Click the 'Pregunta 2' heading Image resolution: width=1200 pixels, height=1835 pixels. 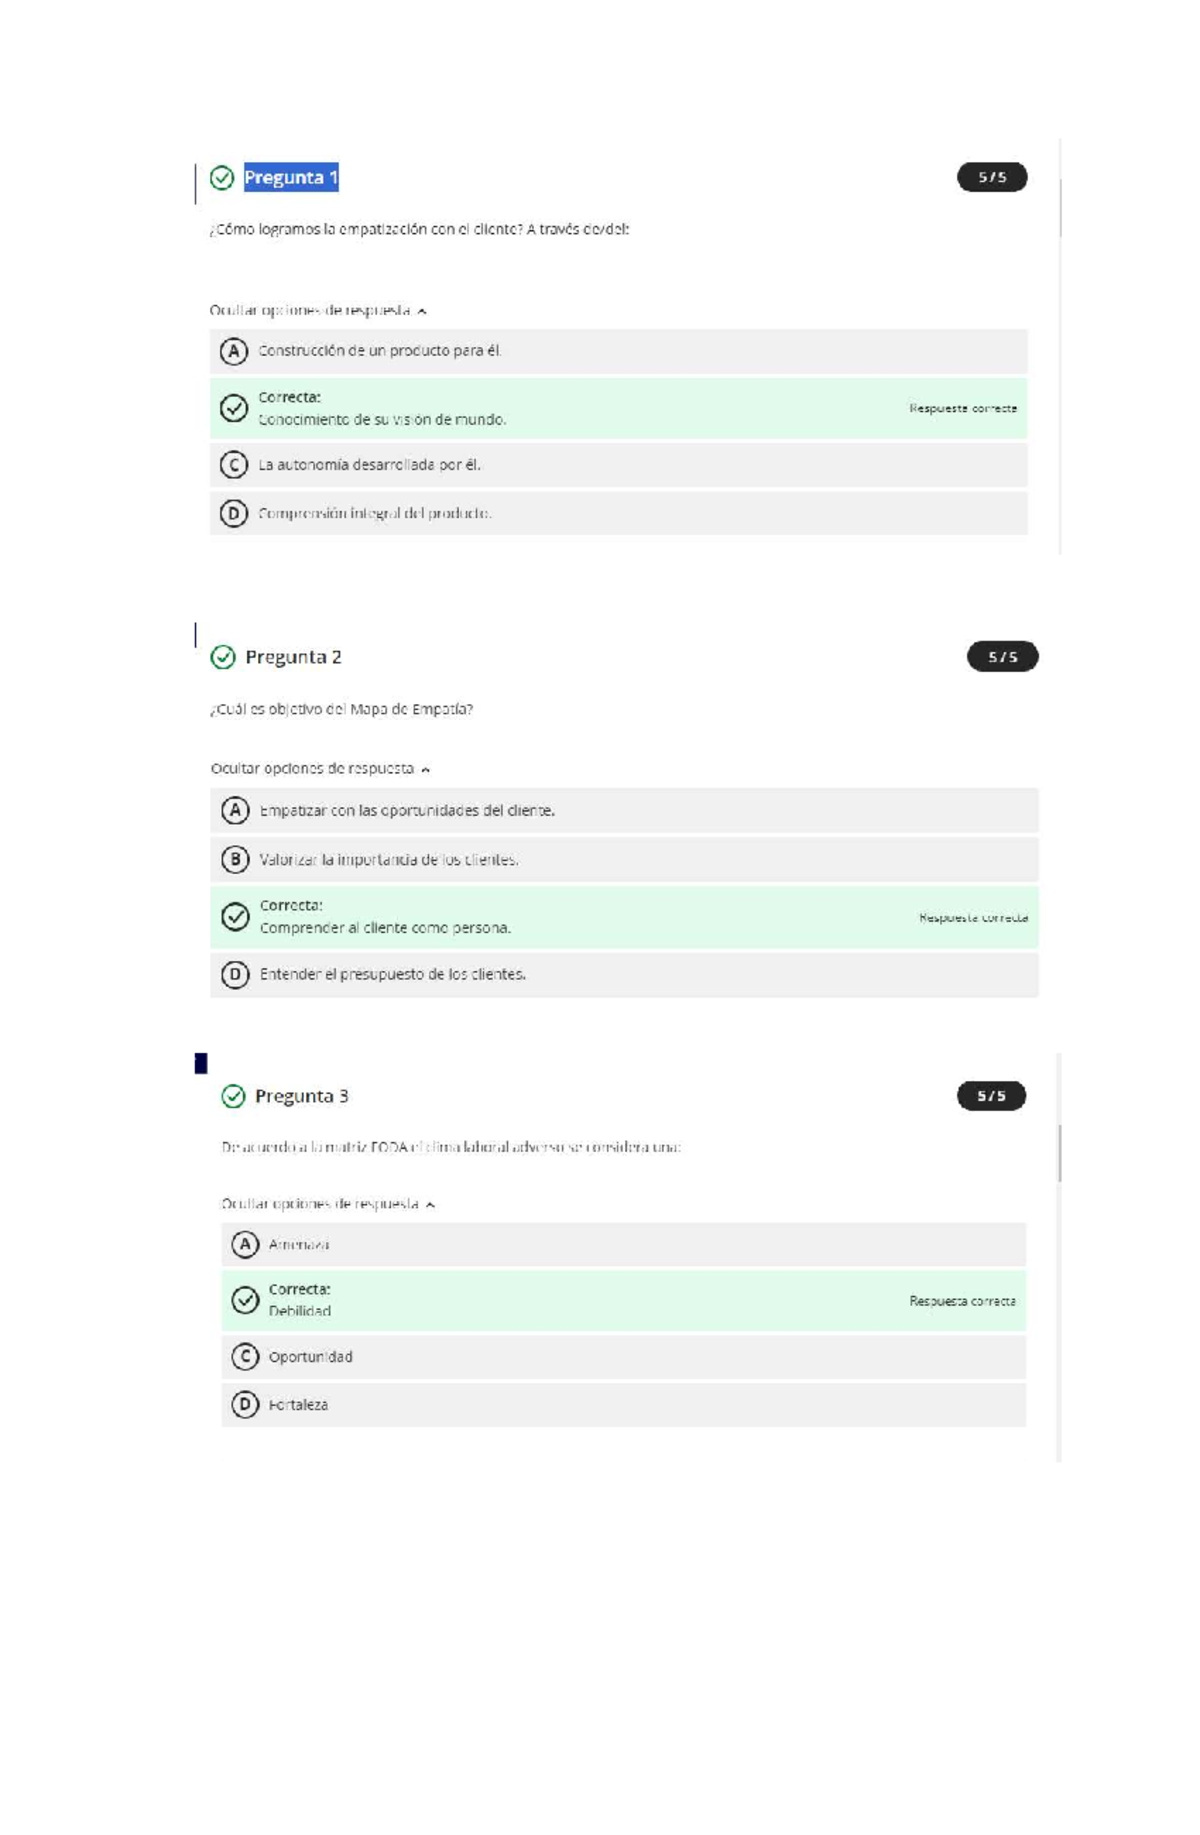point(293,657)
